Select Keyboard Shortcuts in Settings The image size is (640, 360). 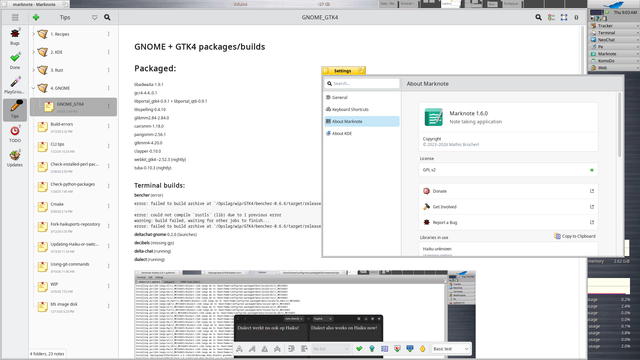point(362,109)
